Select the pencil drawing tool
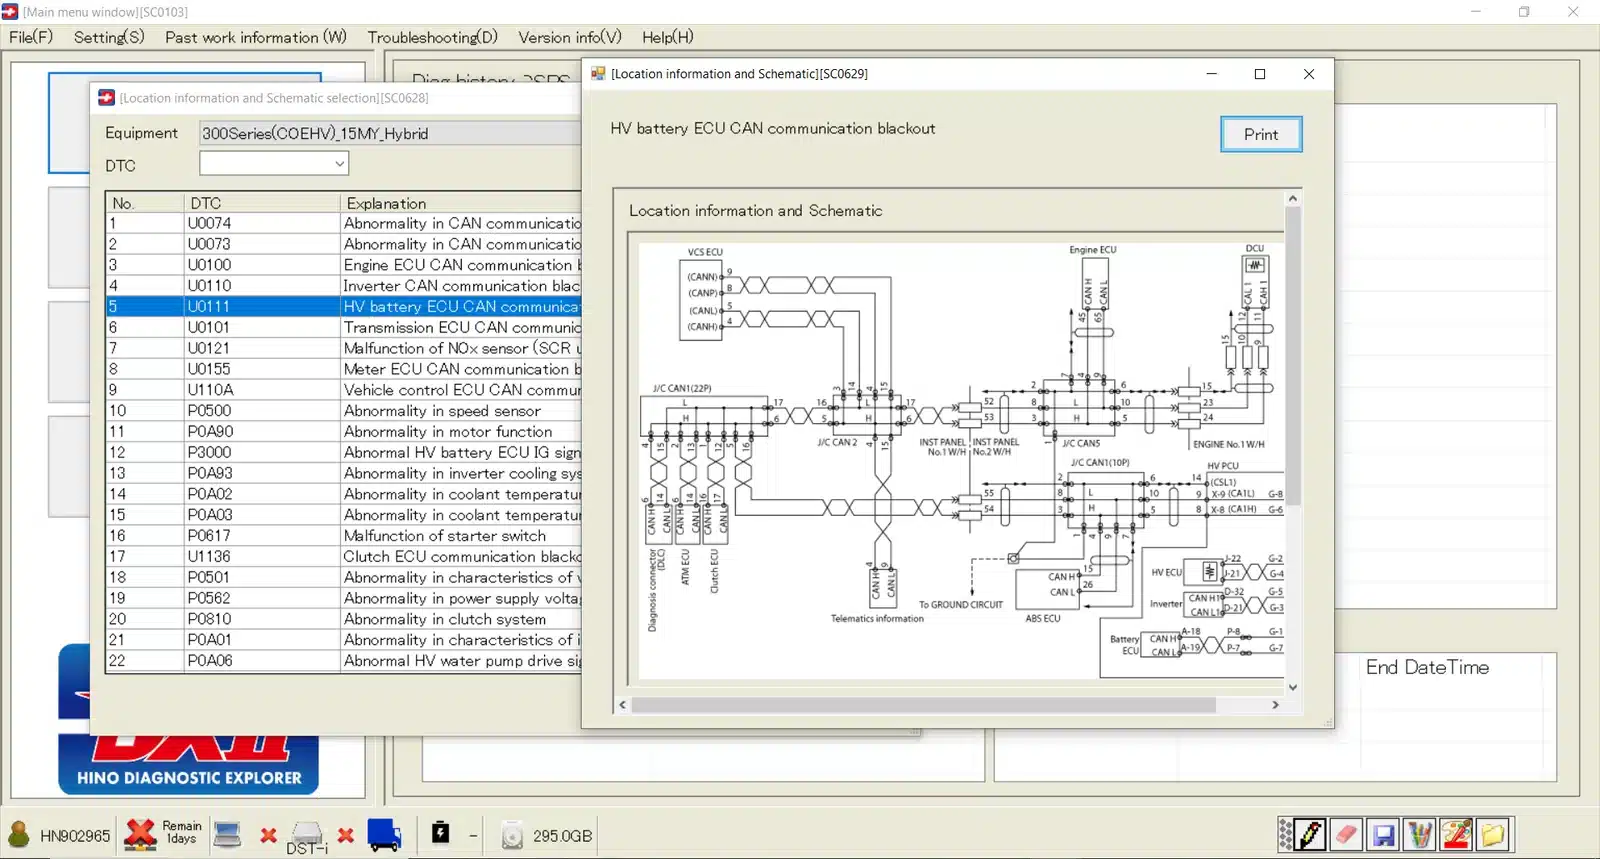Viewport: 1600px width, 859px height. [1310, 834]
